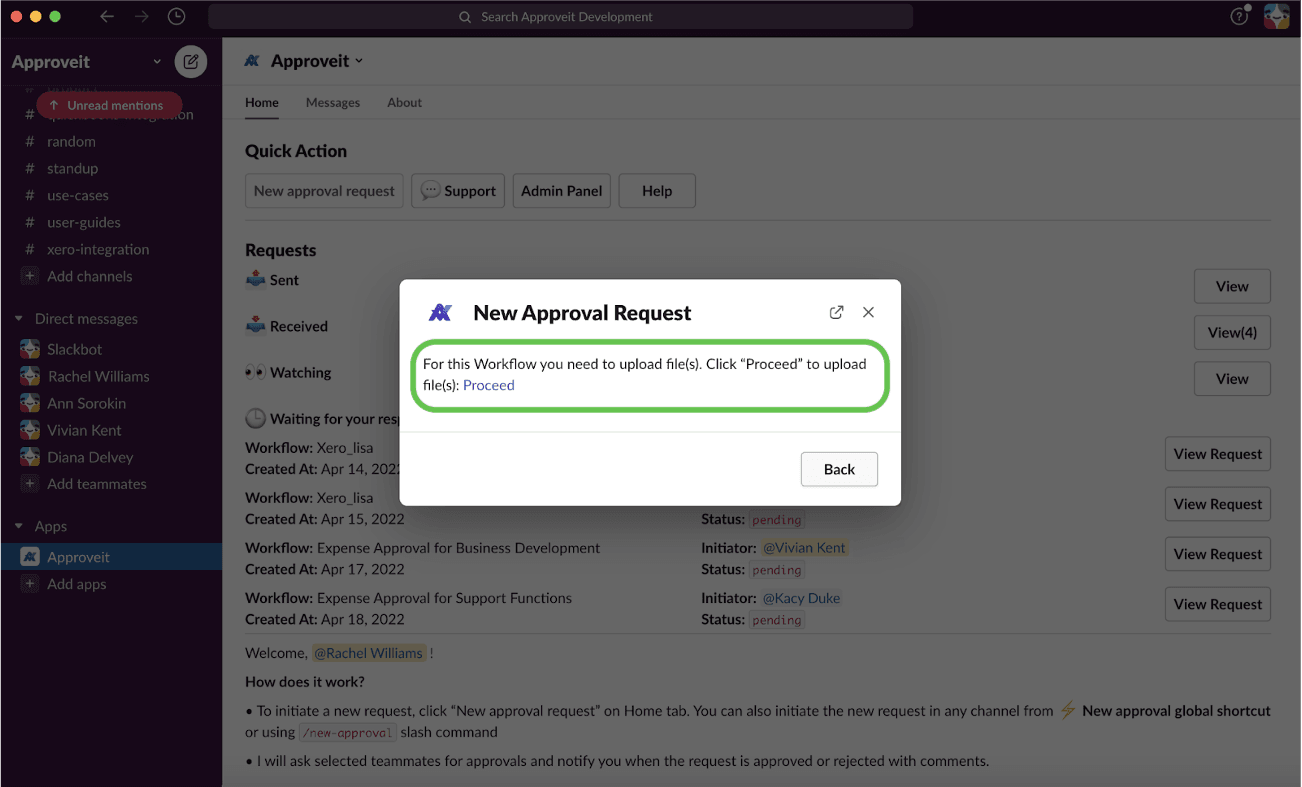Click Ann Sorokin avatar in sidebar
The width and height of the screenshot is (1302, 787).
point(30,403)
